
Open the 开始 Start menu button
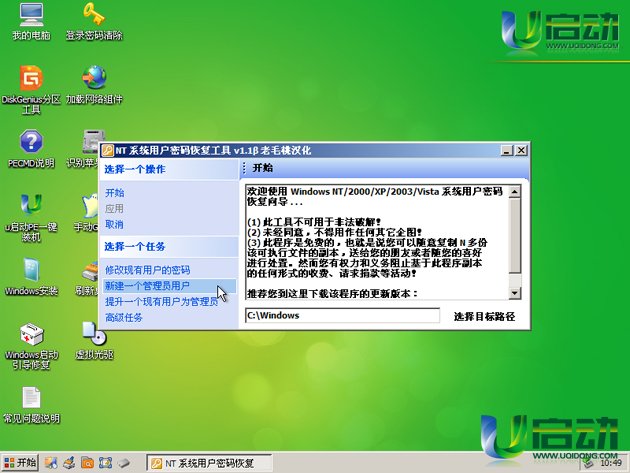pyautogui.click(x=20, y=462)
